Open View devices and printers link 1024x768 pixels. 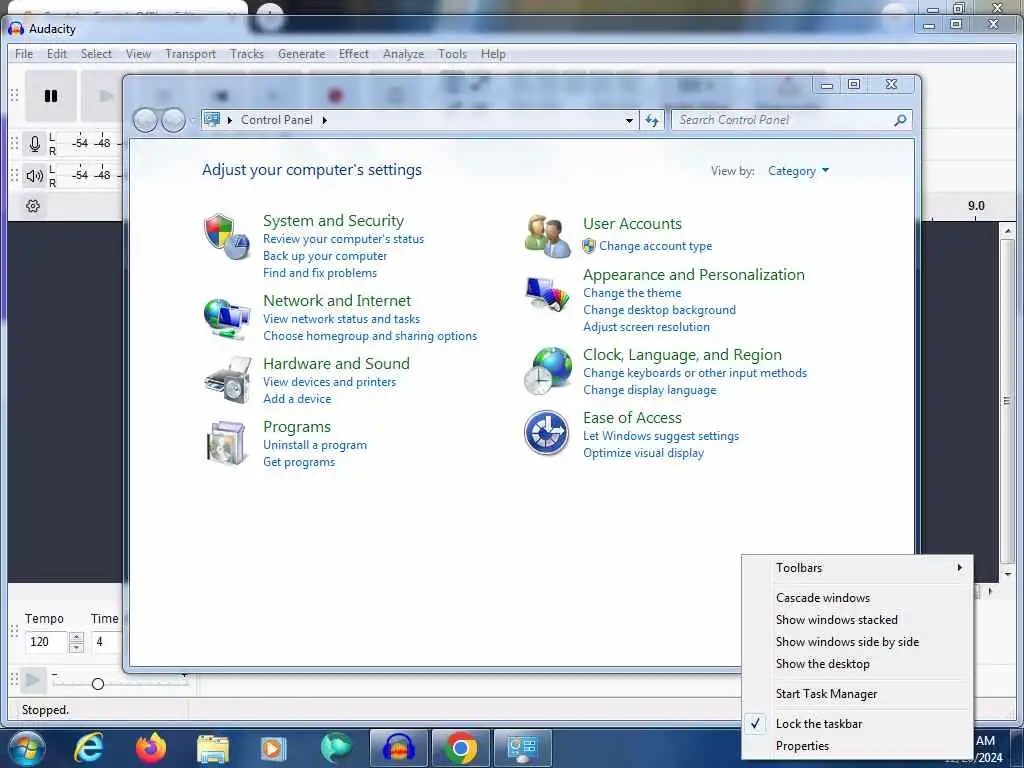[330, 382]
